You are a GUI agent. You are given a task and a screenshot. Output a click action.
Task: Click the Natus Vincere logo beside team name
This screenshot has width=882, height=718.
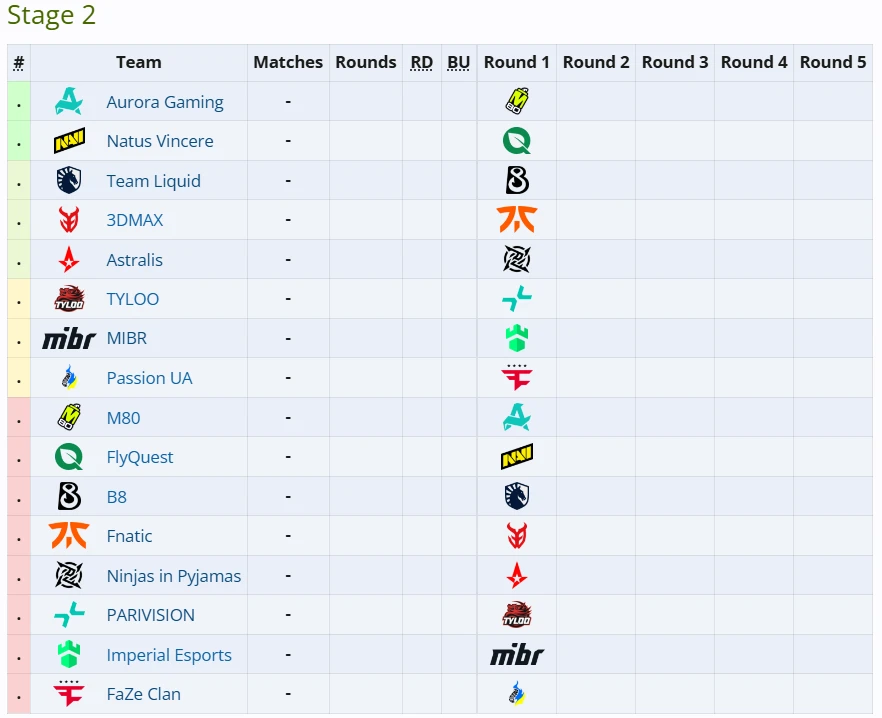(x=69, y=141)
